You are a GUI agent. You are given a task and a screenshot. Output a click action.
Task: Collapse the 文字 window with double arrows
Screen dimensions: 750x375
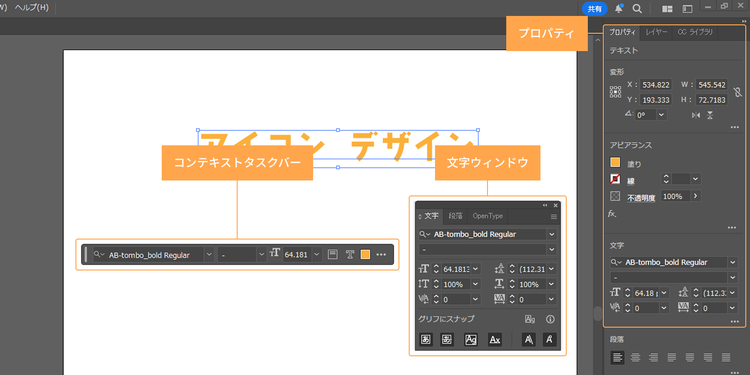(545, 205)
